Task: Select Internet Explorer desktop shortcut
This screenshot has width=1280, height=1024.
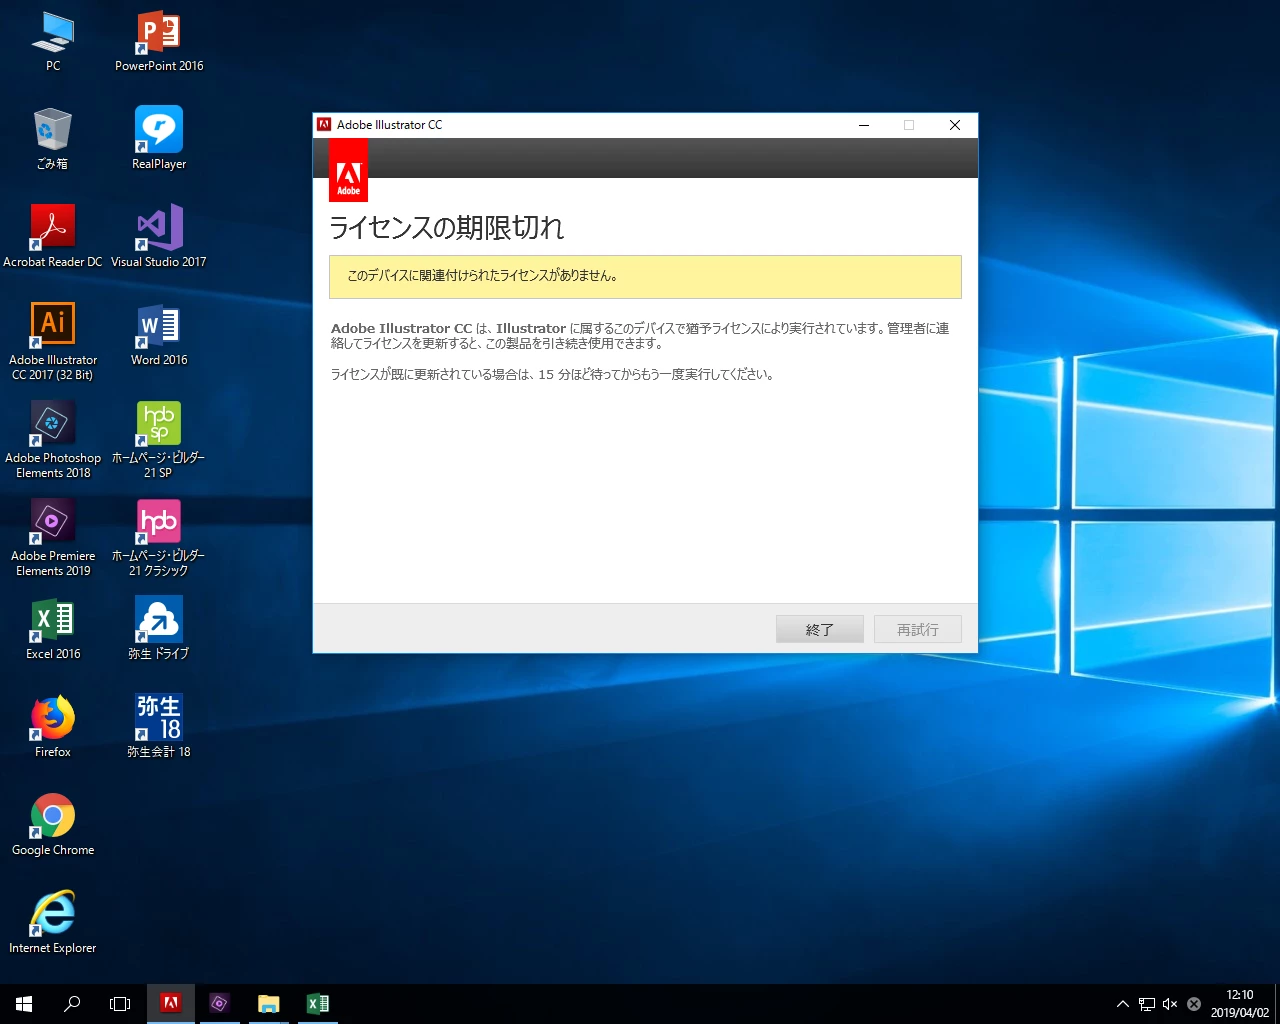Action: 53,923
